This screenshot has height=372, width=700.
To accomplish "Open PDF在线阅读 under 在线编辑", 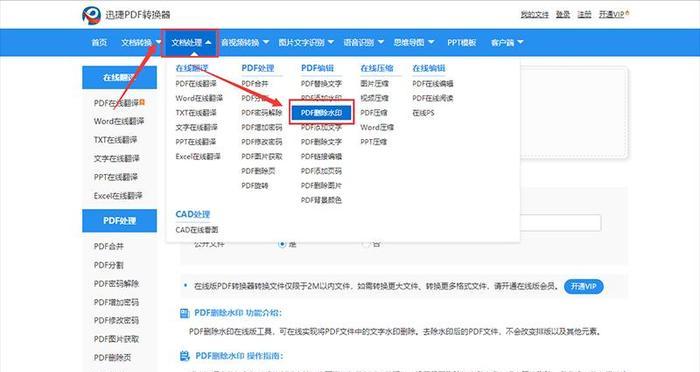I will (x=433, y=98).
